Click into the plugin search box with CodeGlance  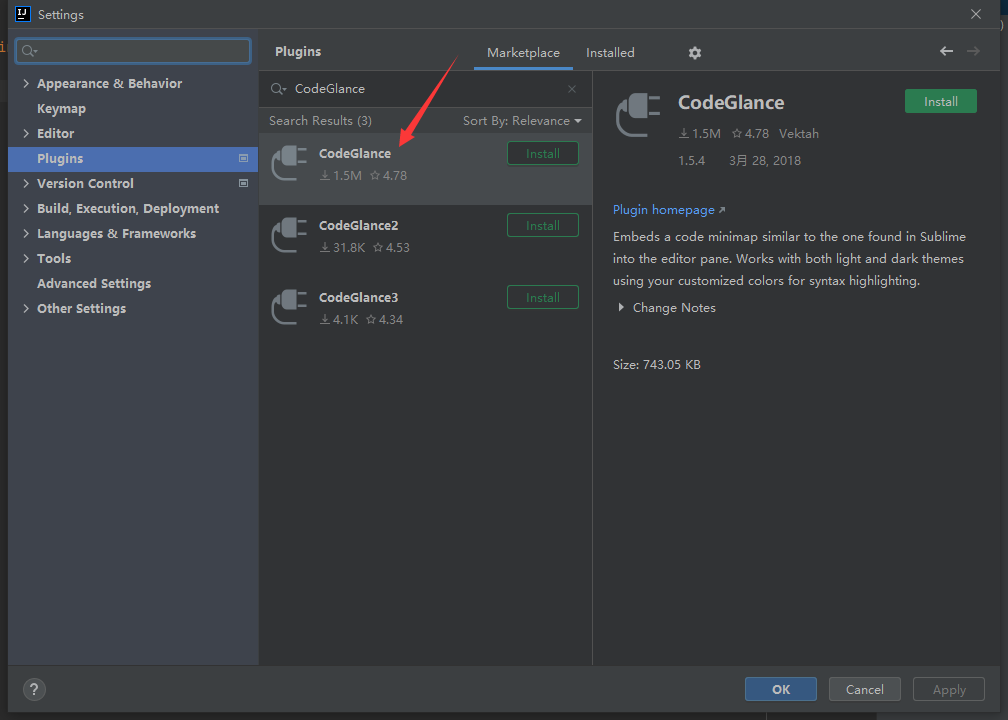click(424, 89)
